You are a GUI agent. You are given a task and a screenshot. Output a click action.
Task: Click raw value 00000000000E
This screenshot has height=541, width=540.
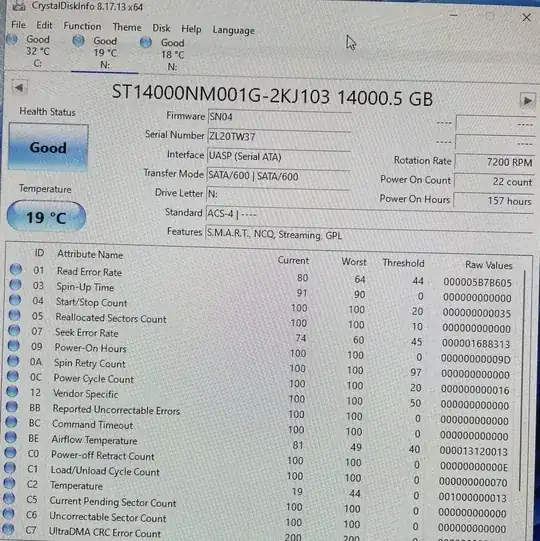pos(473,467)
